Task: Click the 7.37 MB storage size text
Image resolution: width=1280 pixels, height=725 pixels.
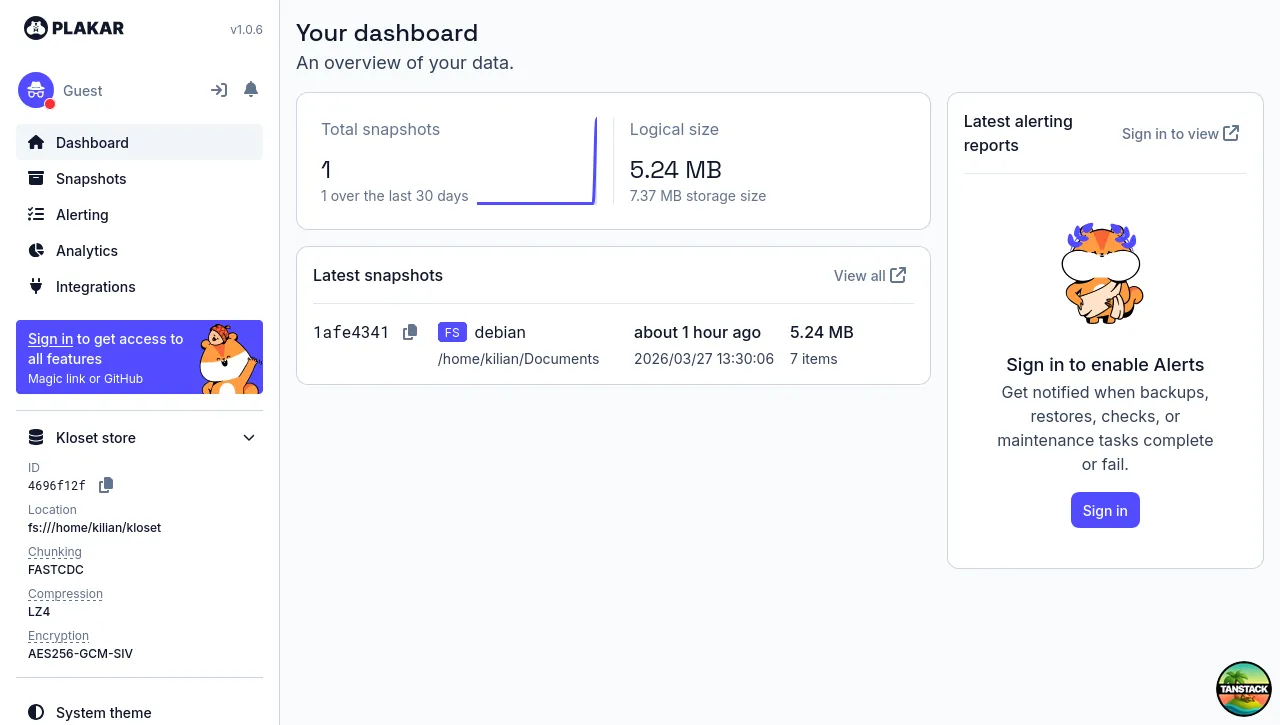Action: tap(698, 196)
